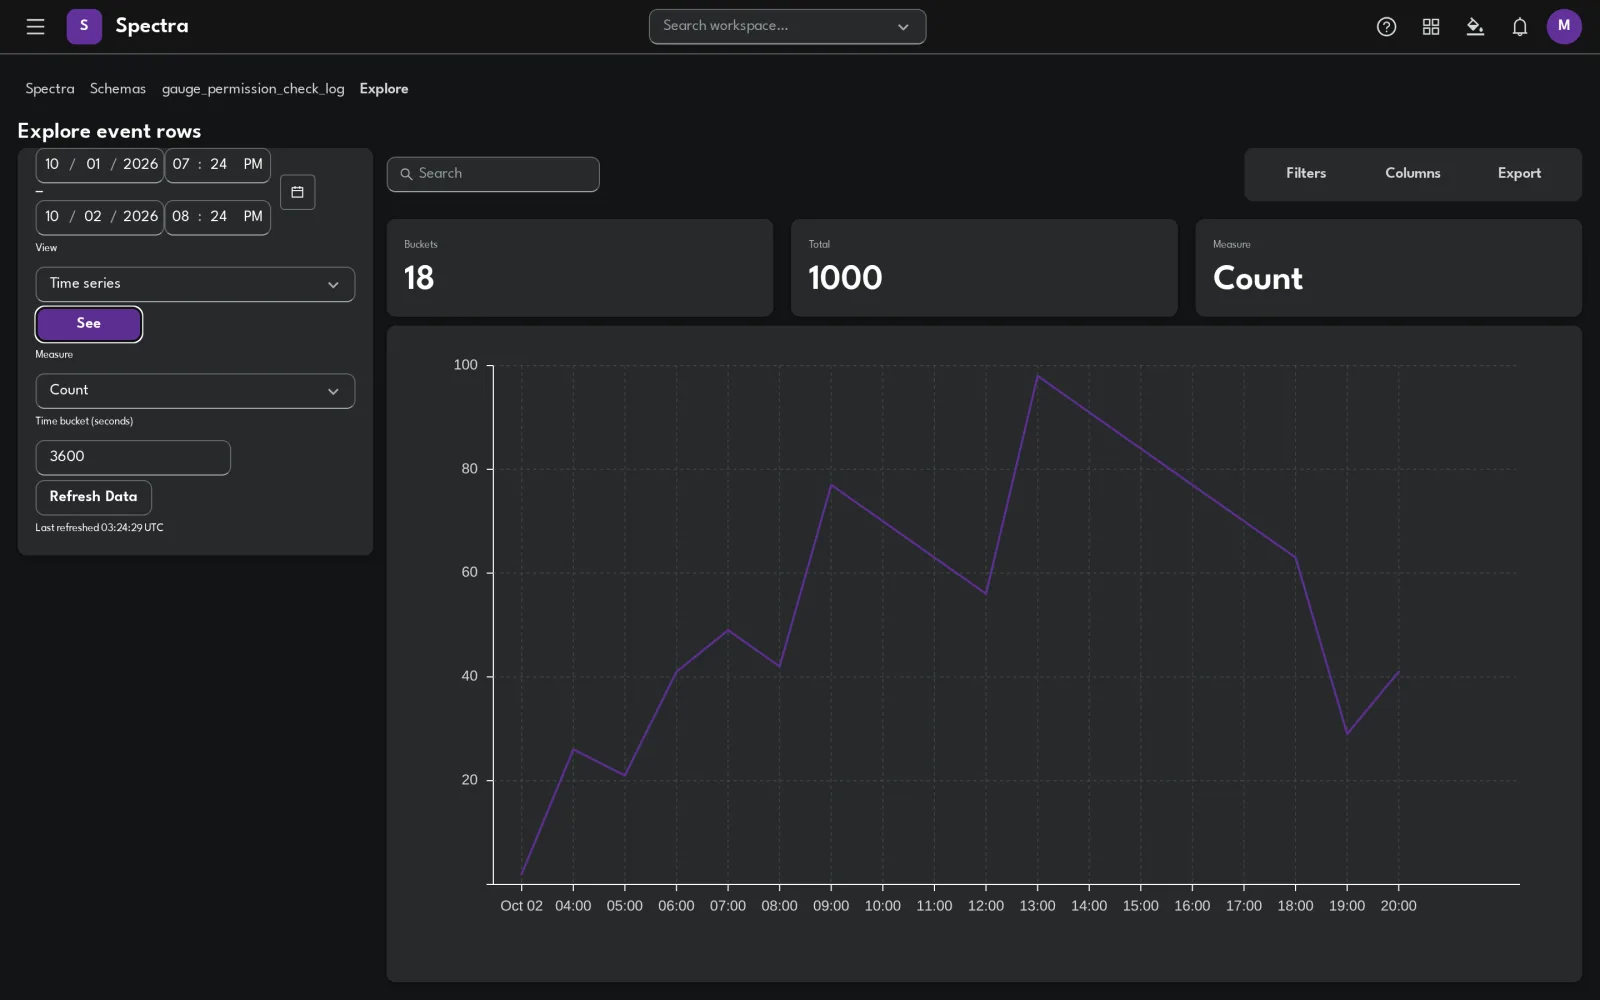This screenshot has height=1000, width=1600.
Task: Select start date day 01 segment
Action: [x=93, y=164]
